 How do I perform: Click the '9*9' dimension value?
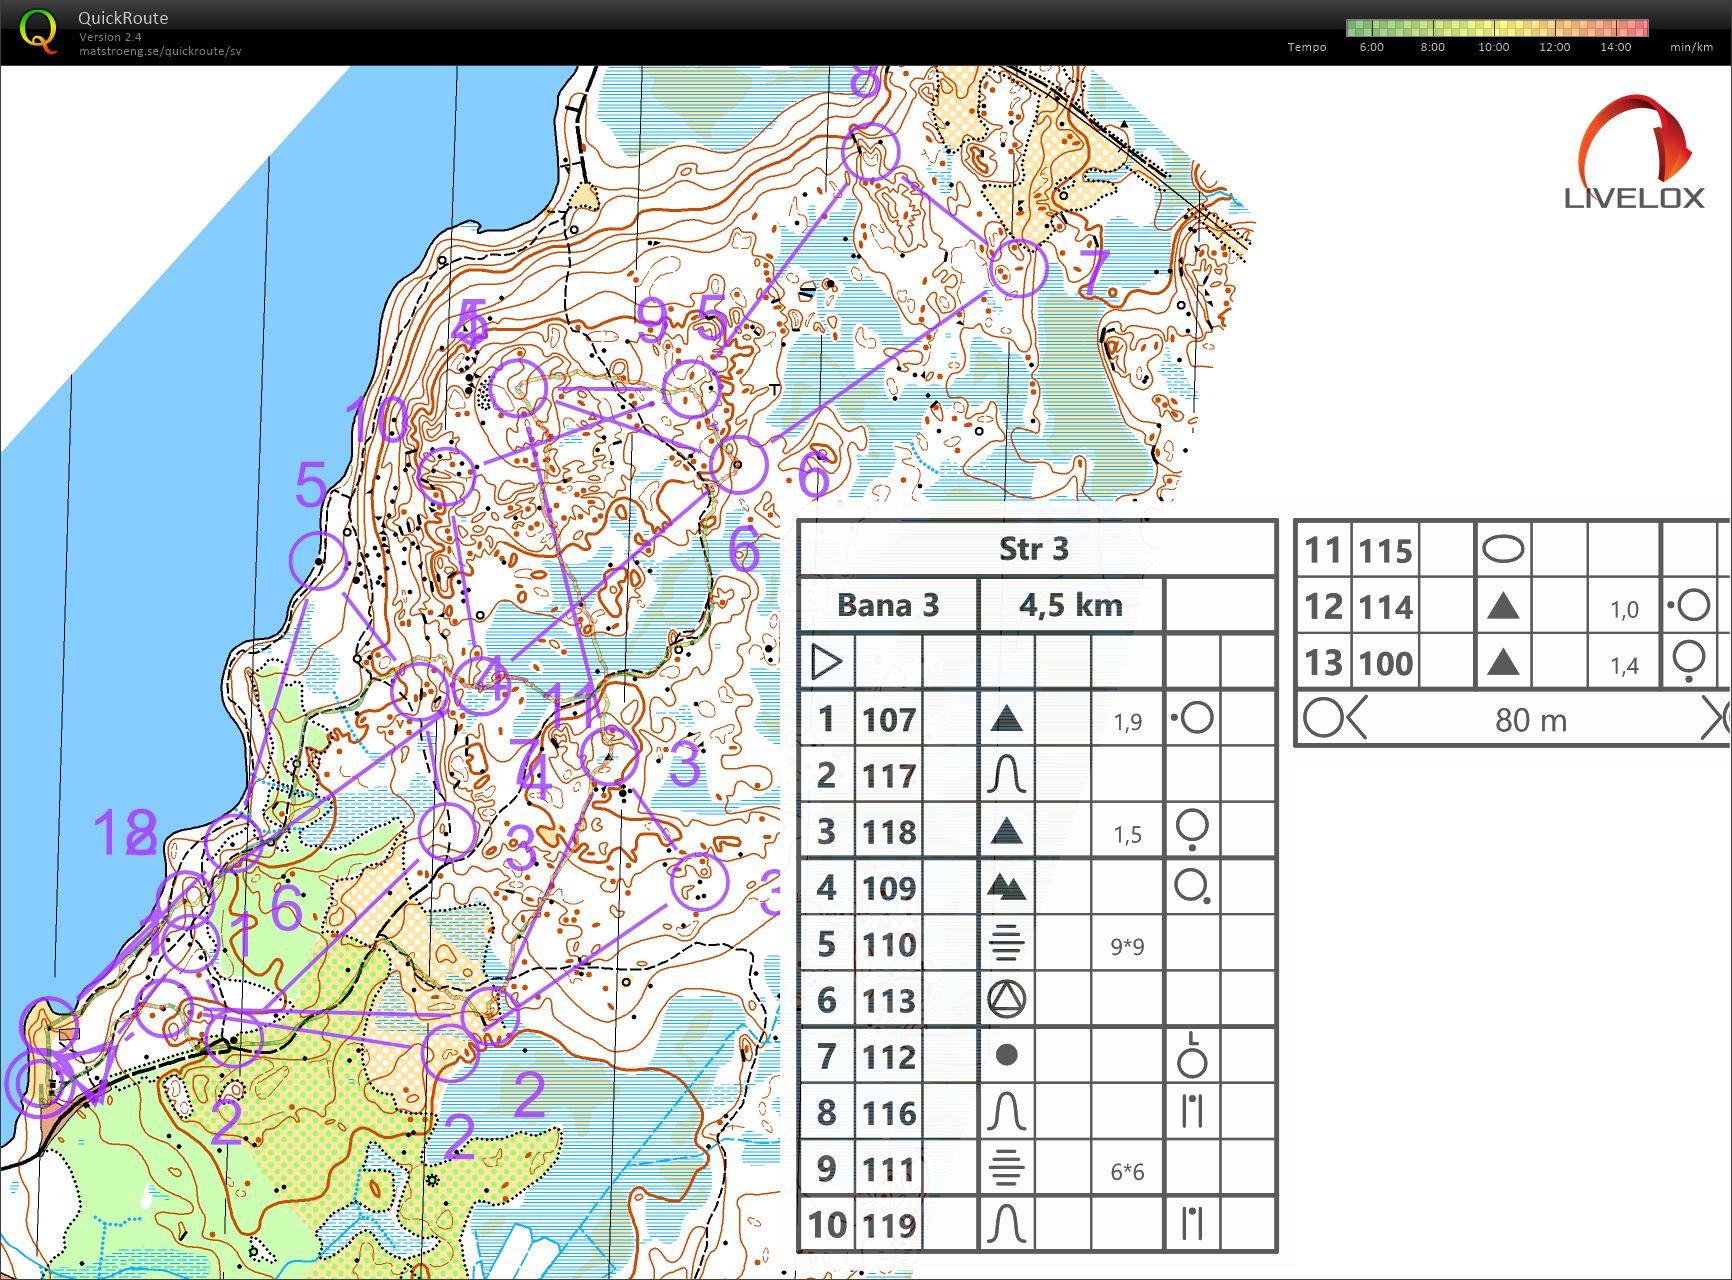[1127, 945]
